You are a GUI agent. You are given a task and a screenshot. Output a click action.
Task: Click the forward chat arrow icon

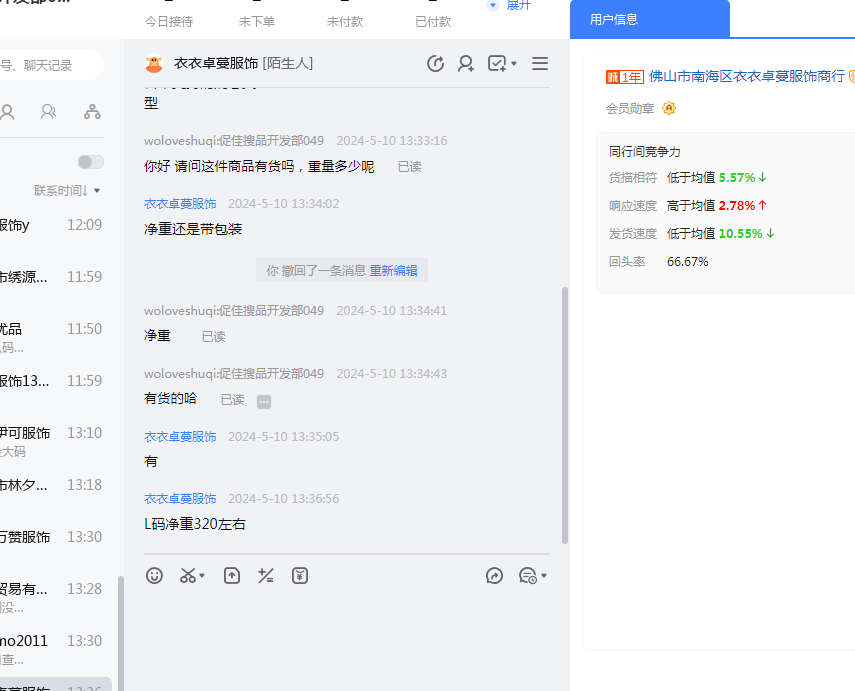[x=494, y=575]
